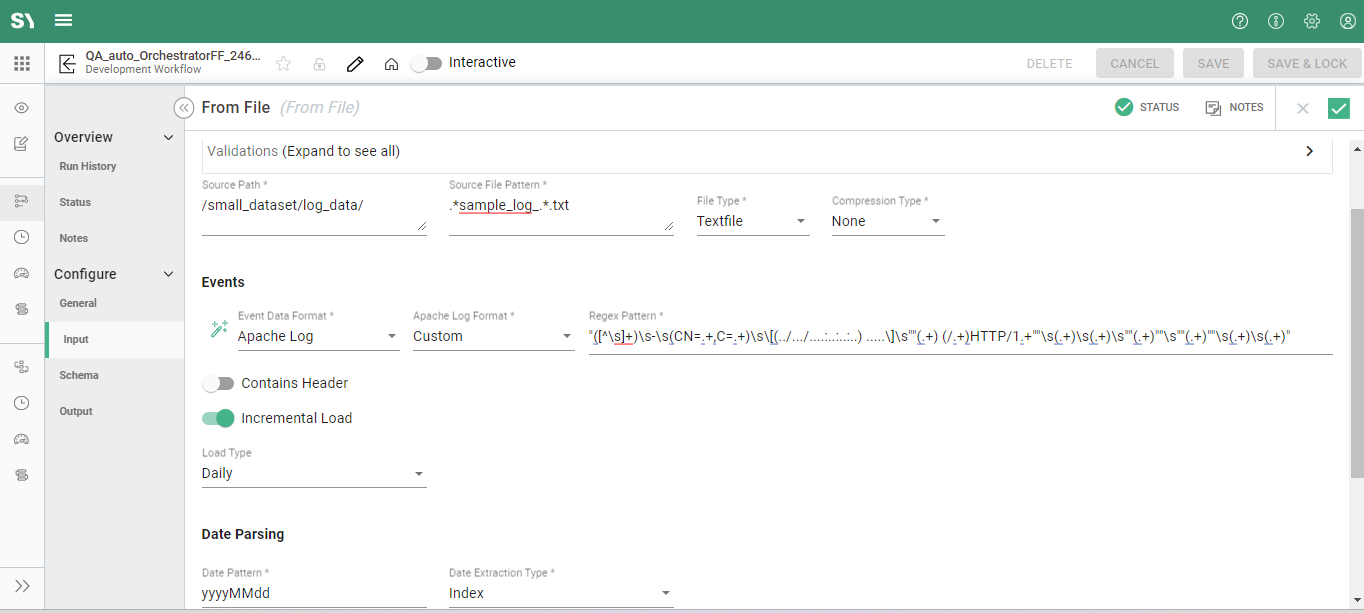Click the Source File Pattern field

(x=561, y=214)
